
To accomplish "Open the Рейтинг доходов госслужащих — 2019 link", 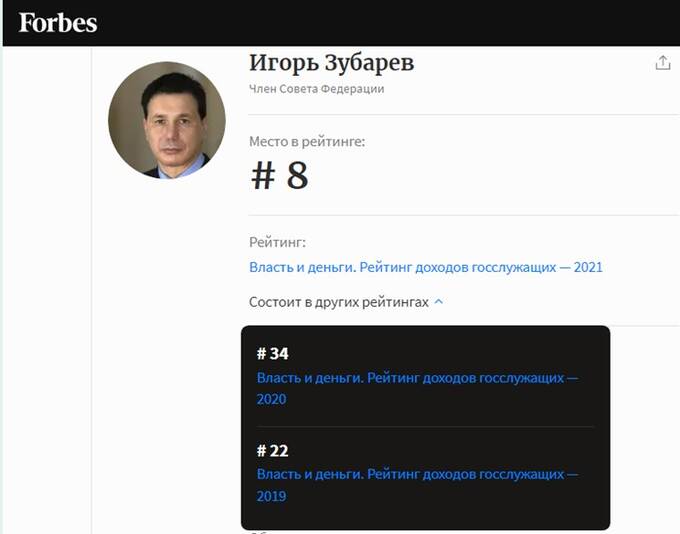I will [x=417, y=485].
